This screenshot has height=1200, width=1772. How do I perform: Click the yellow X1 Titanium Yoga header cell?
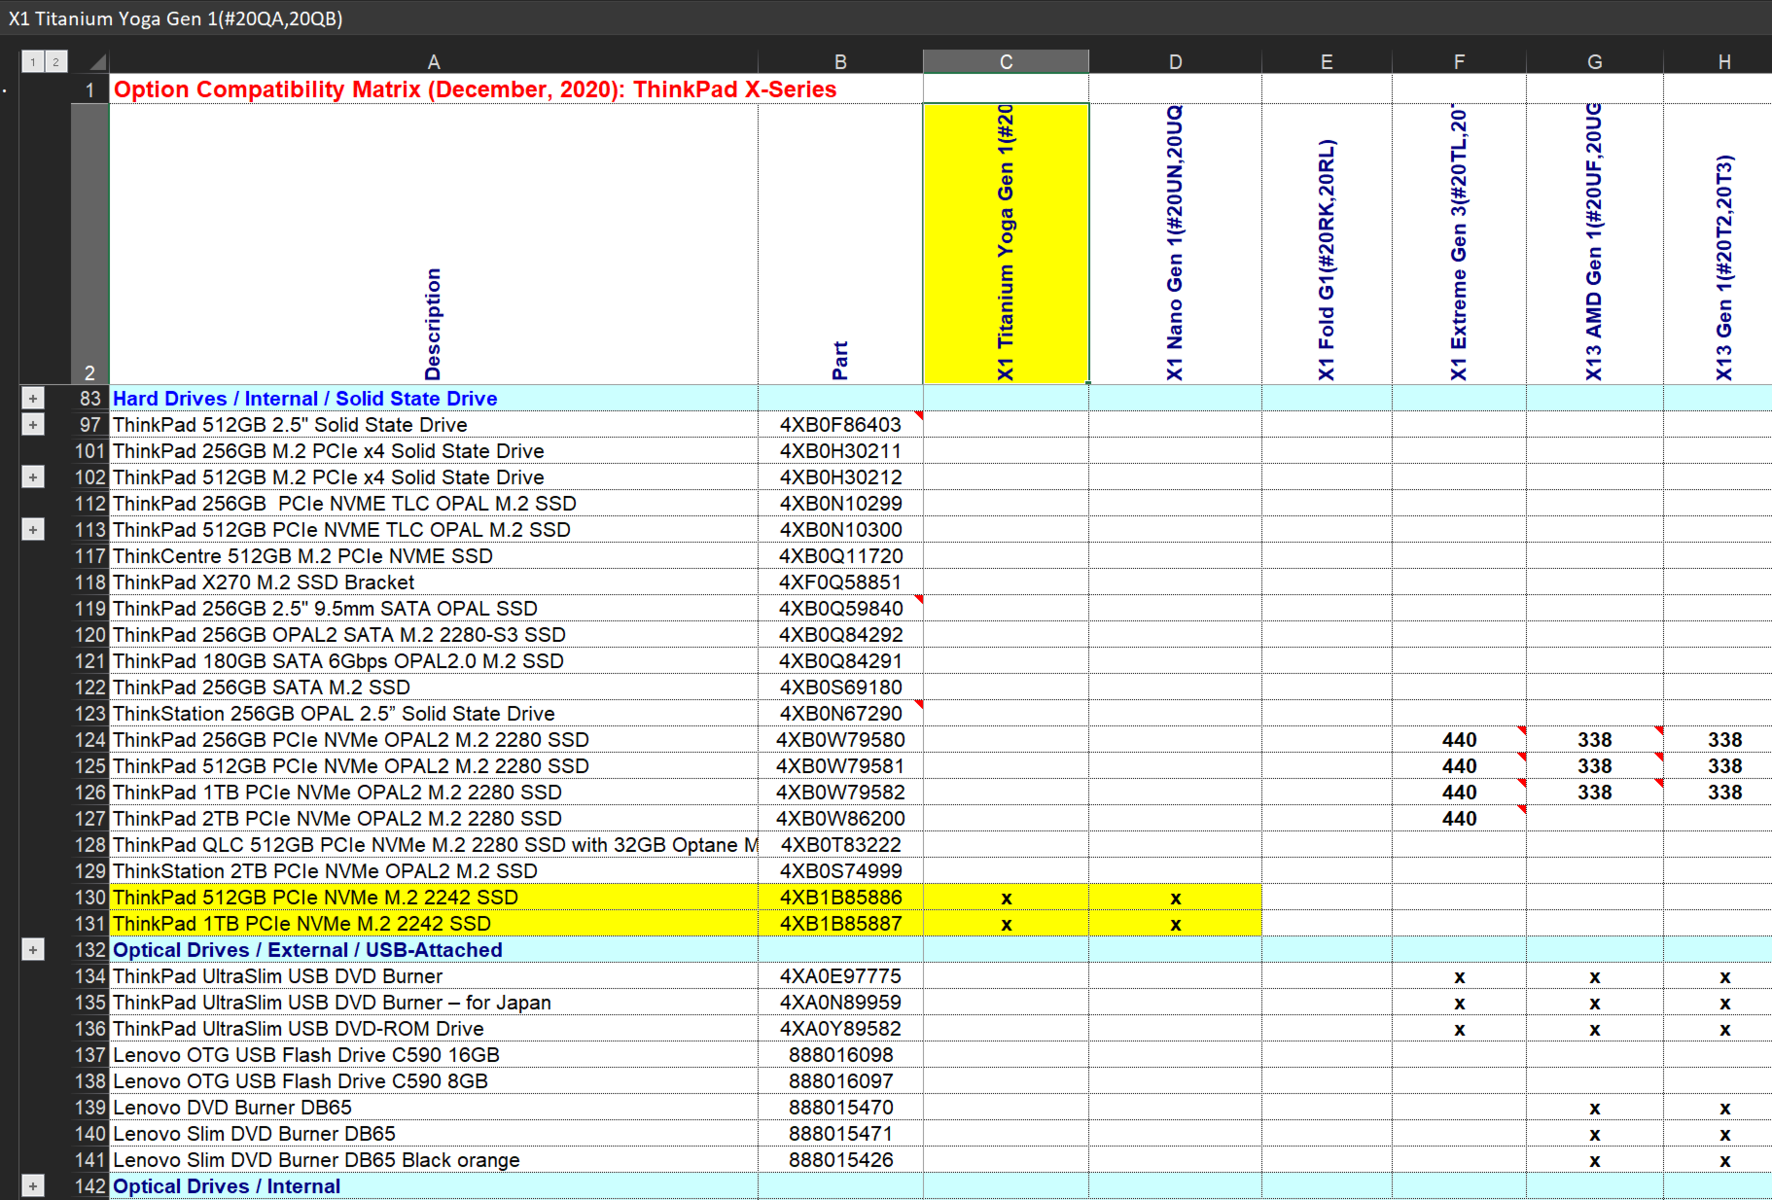coord(1006,244)
